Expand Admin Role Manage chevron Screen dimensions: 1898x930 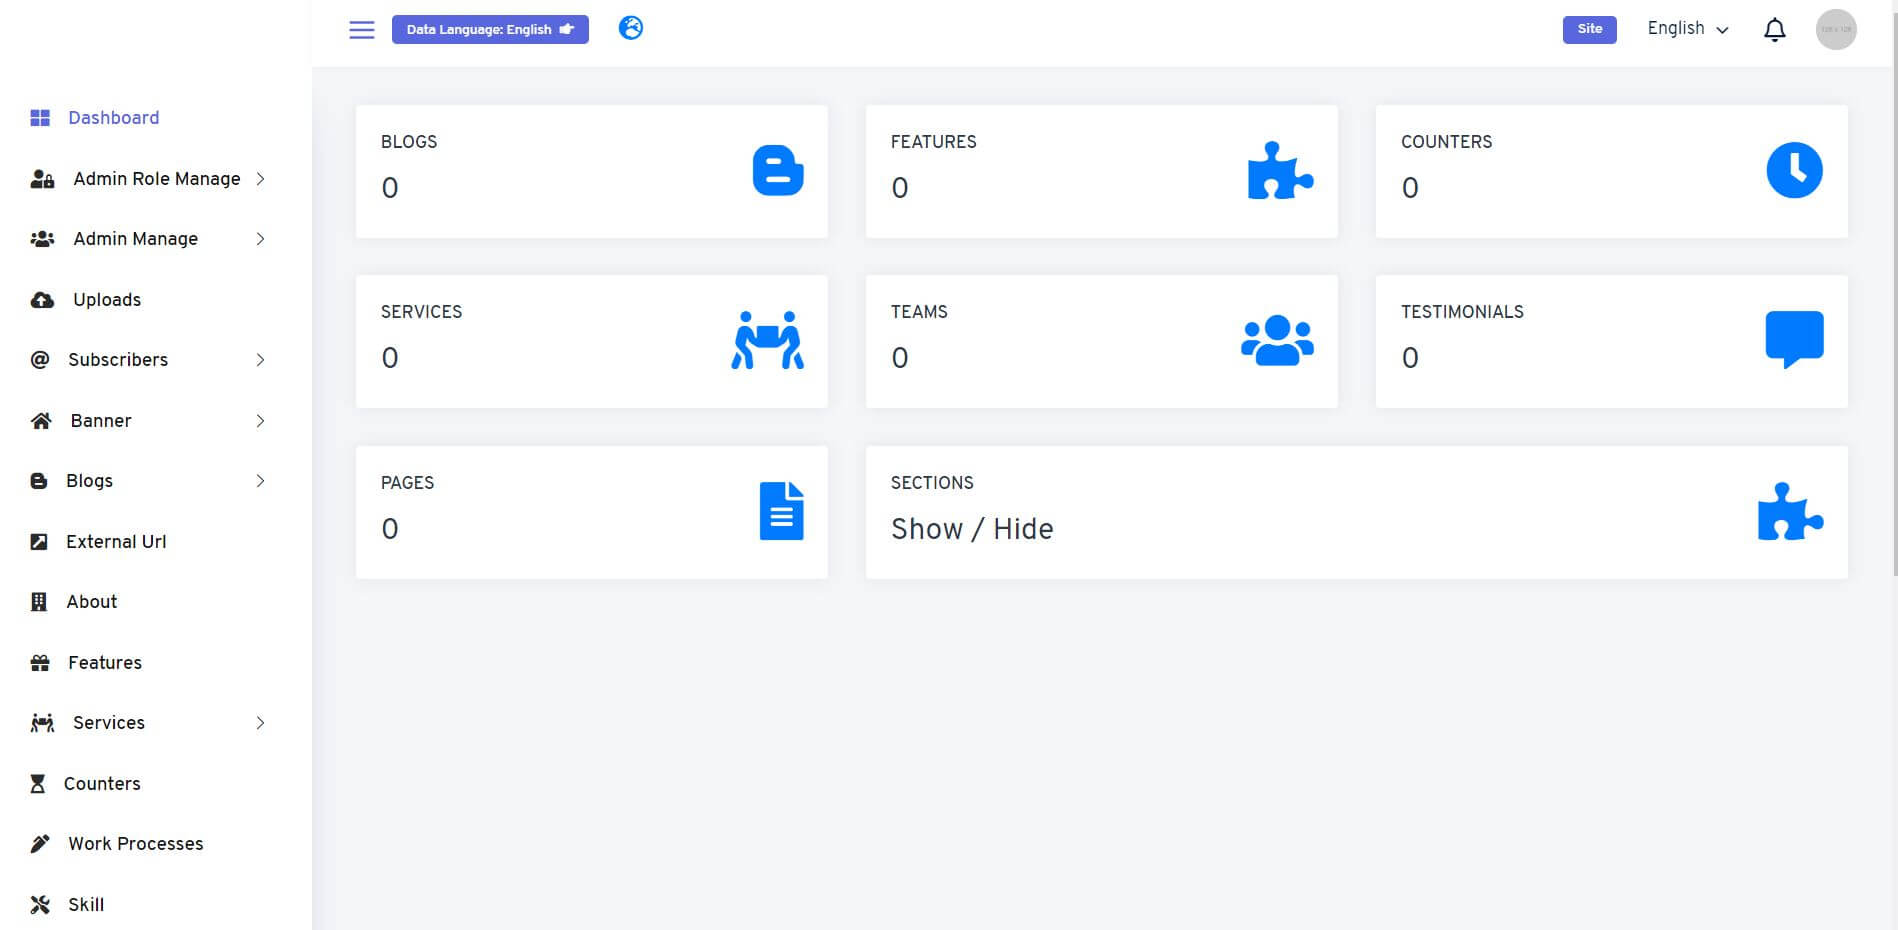tap(260, 179)
